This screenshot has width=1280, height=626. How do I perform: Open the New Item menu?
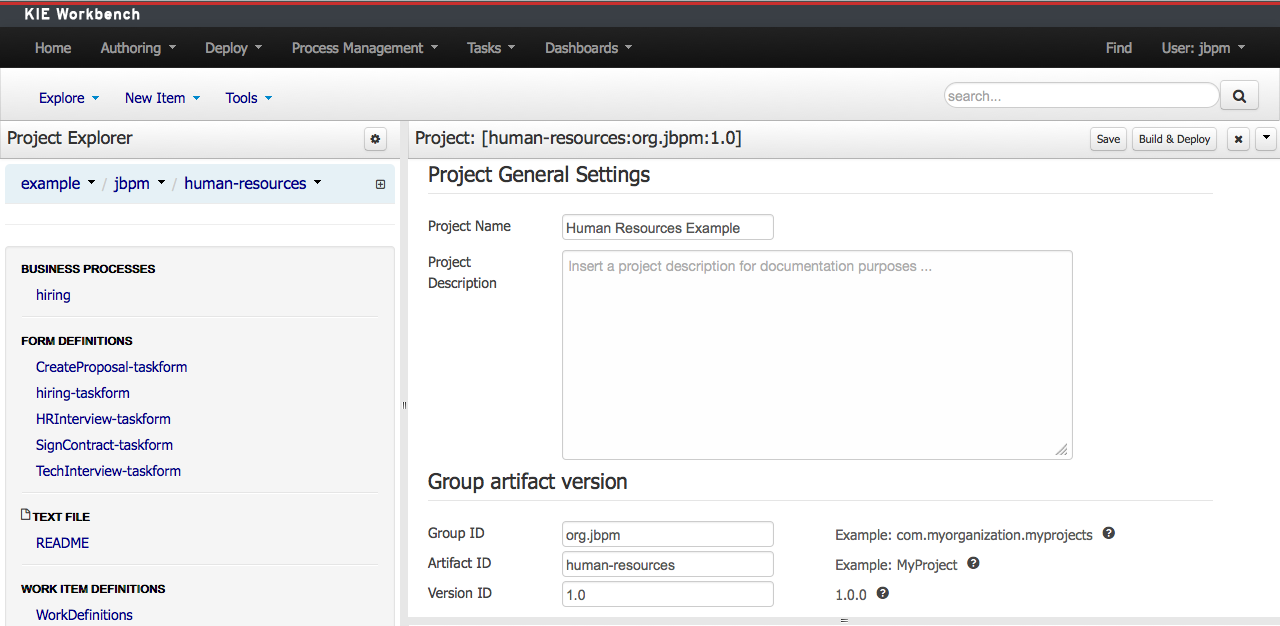(x=162, y=98)
